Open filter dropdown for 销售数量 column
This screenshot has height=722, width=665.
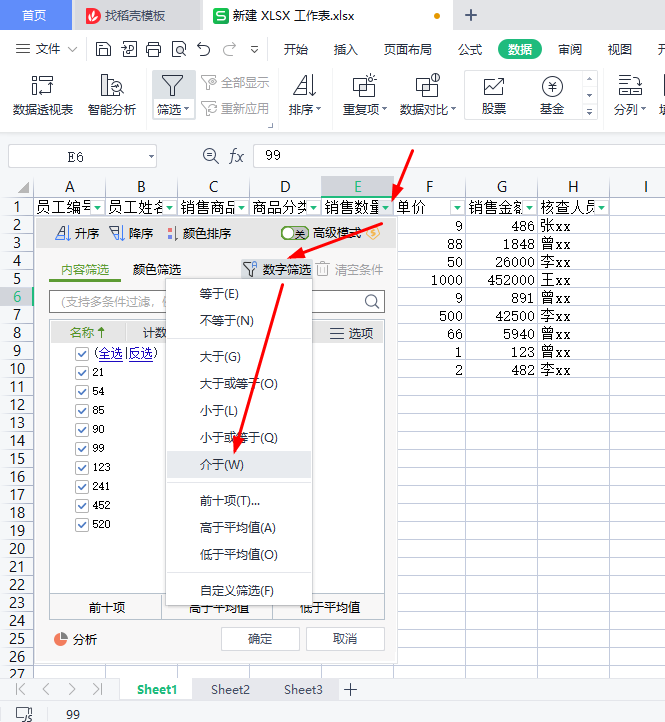point(385,208)
